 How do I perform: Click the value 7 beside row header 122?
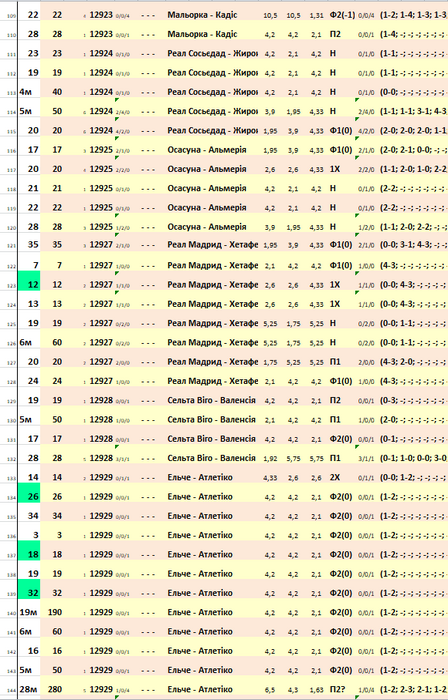[x=35, y=265]
